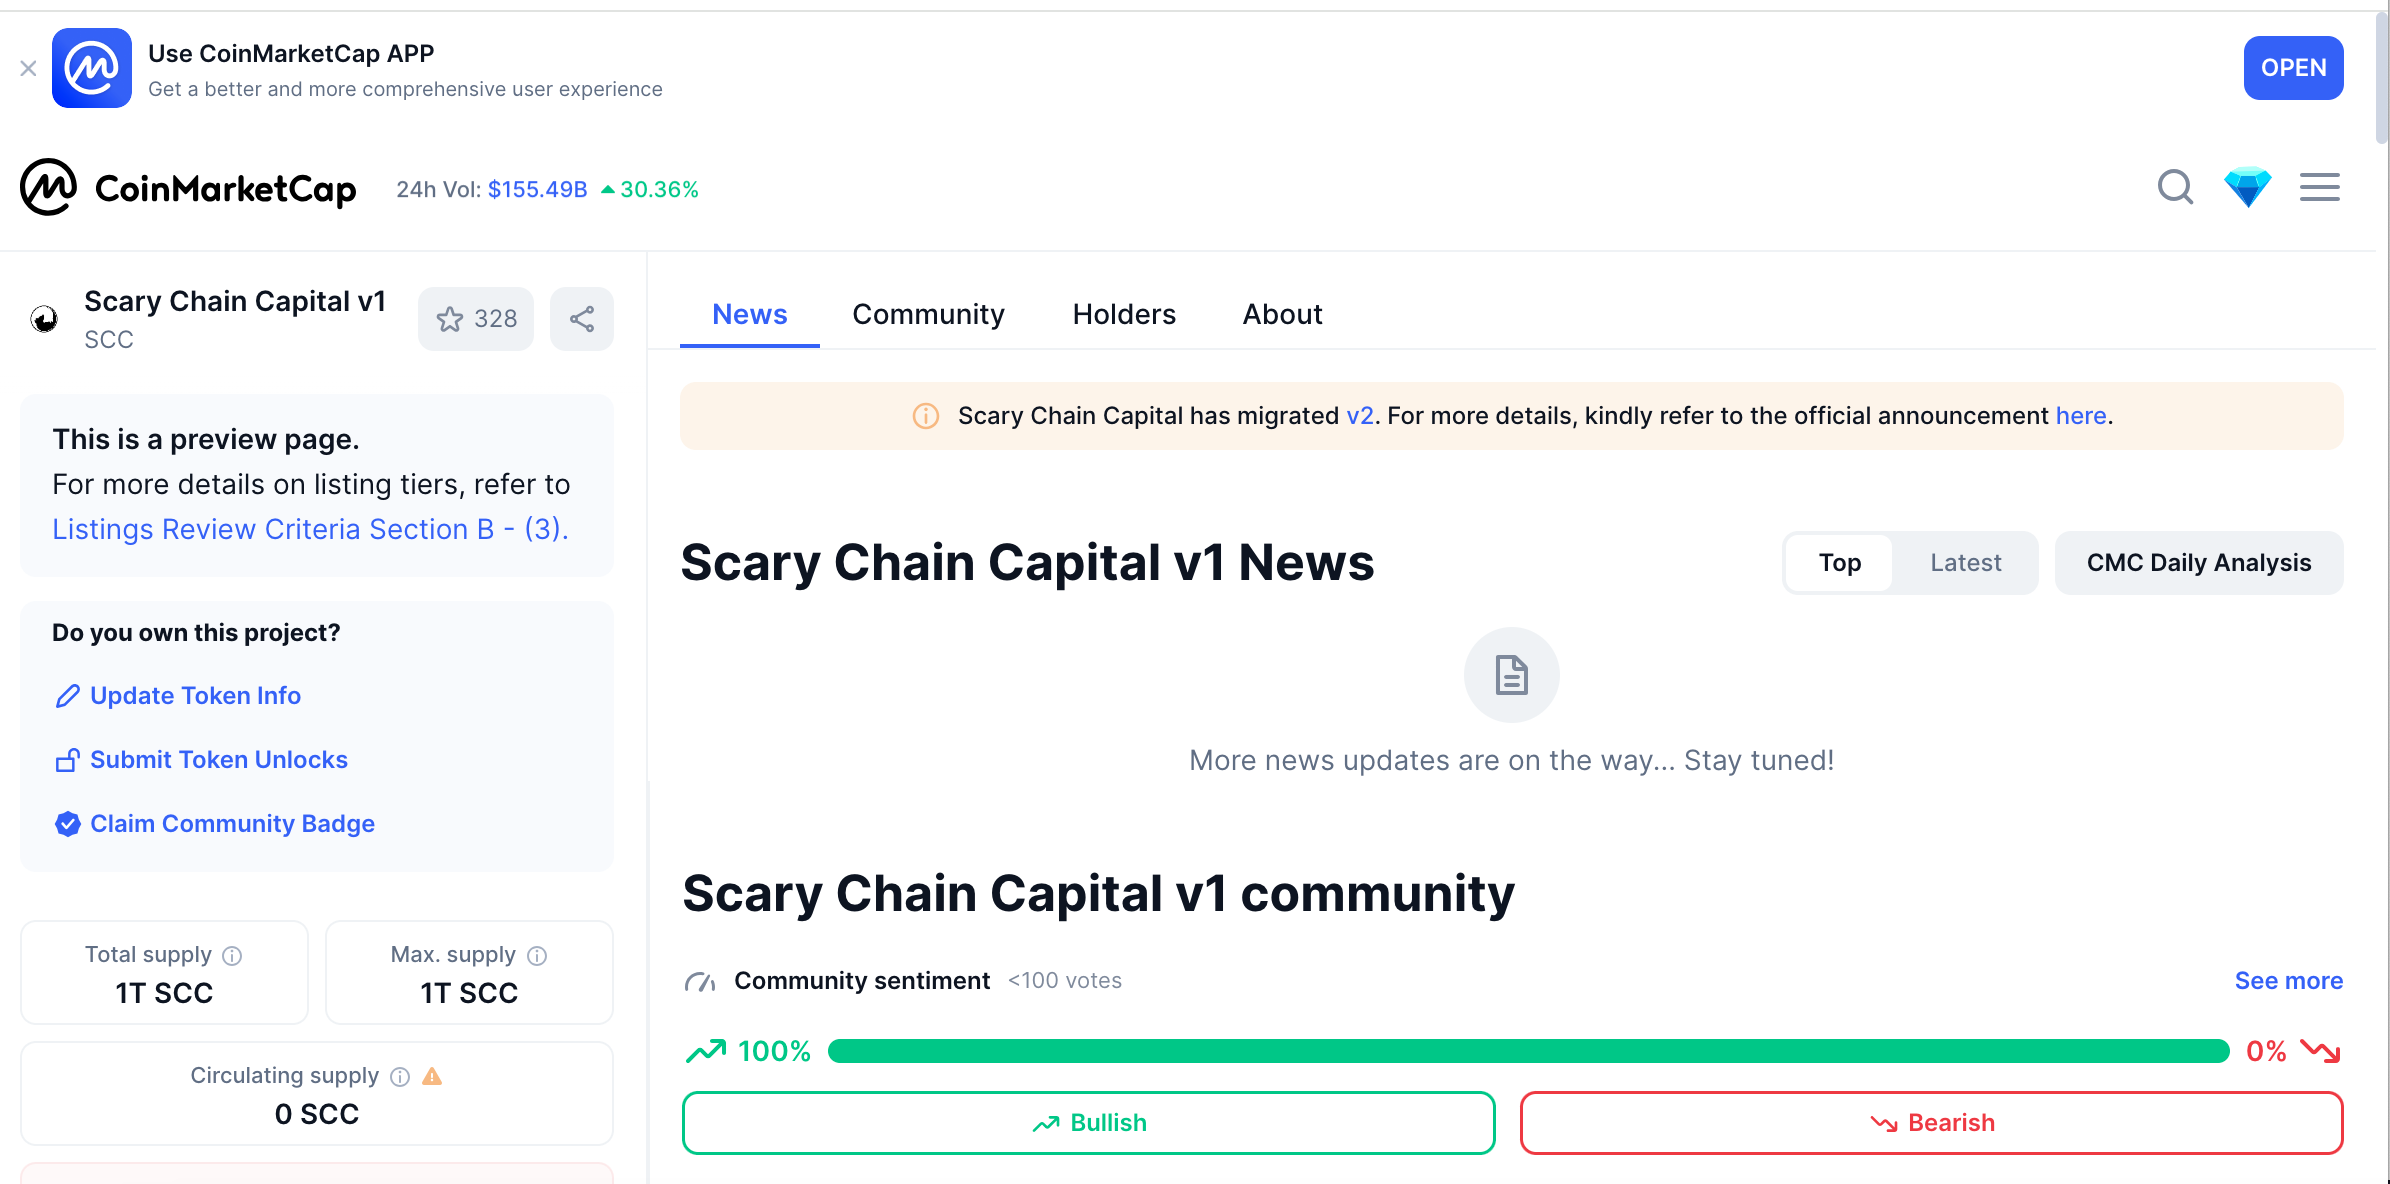Open the Community tab
This screenshot has width=2390, height=1184.
point(928,315)
